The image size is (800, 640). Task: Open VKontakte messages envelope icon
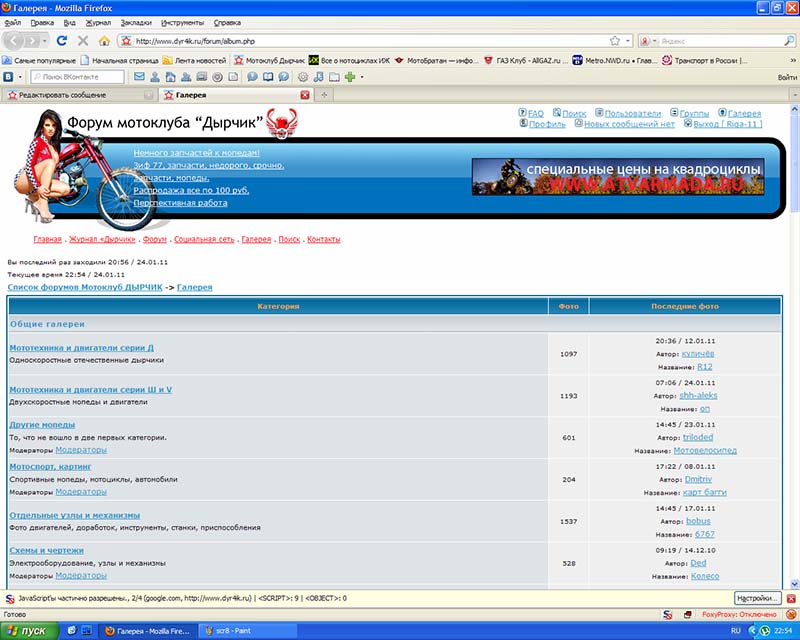139,77
